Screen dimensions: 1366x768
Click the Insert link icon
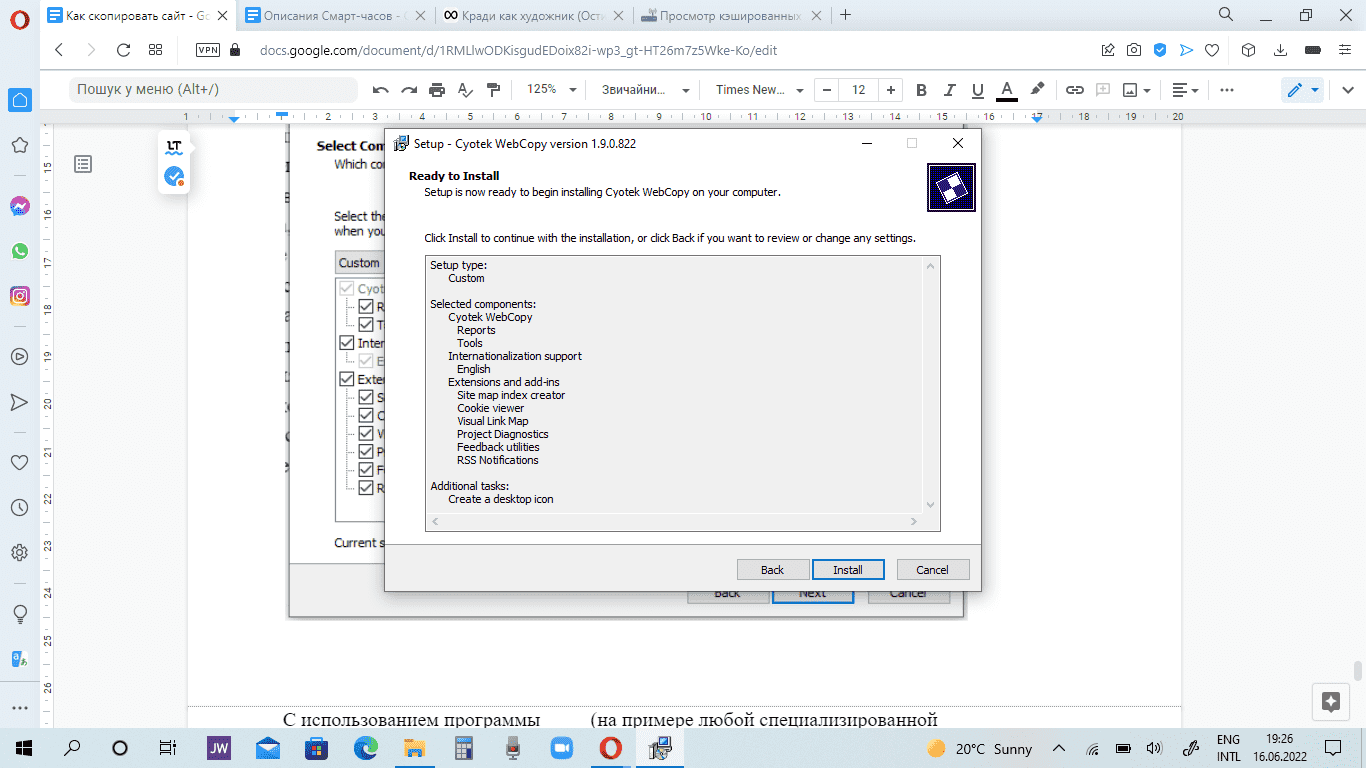point(1074,90)
